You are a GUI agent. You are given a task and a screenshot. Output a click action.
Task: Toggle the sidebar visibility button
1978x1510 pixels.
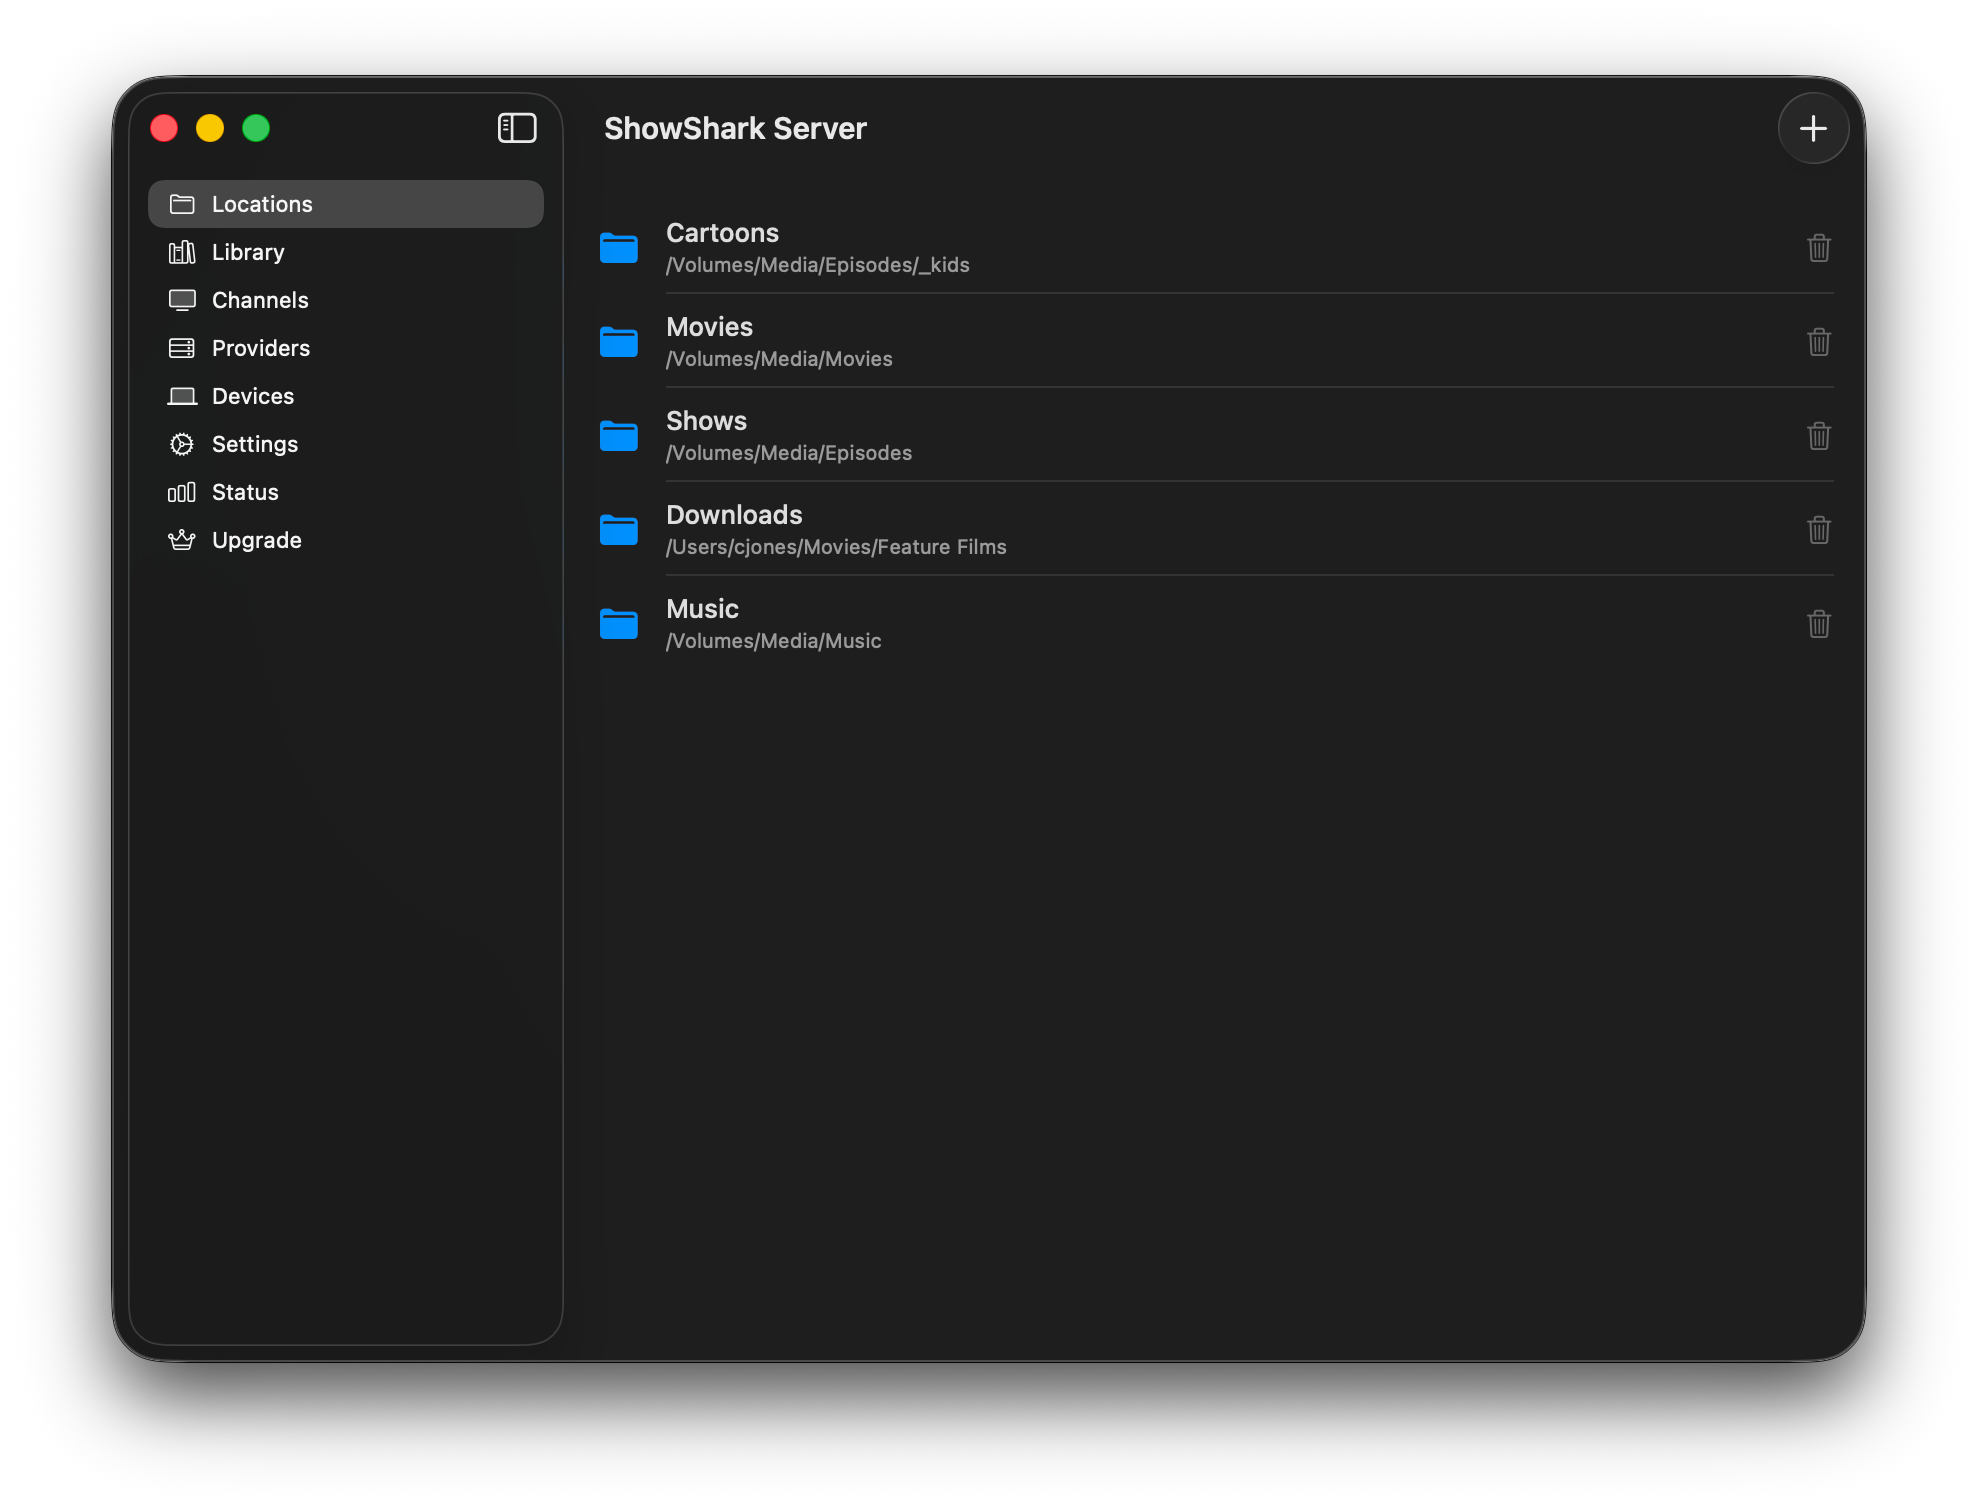(x=517, y=128)
